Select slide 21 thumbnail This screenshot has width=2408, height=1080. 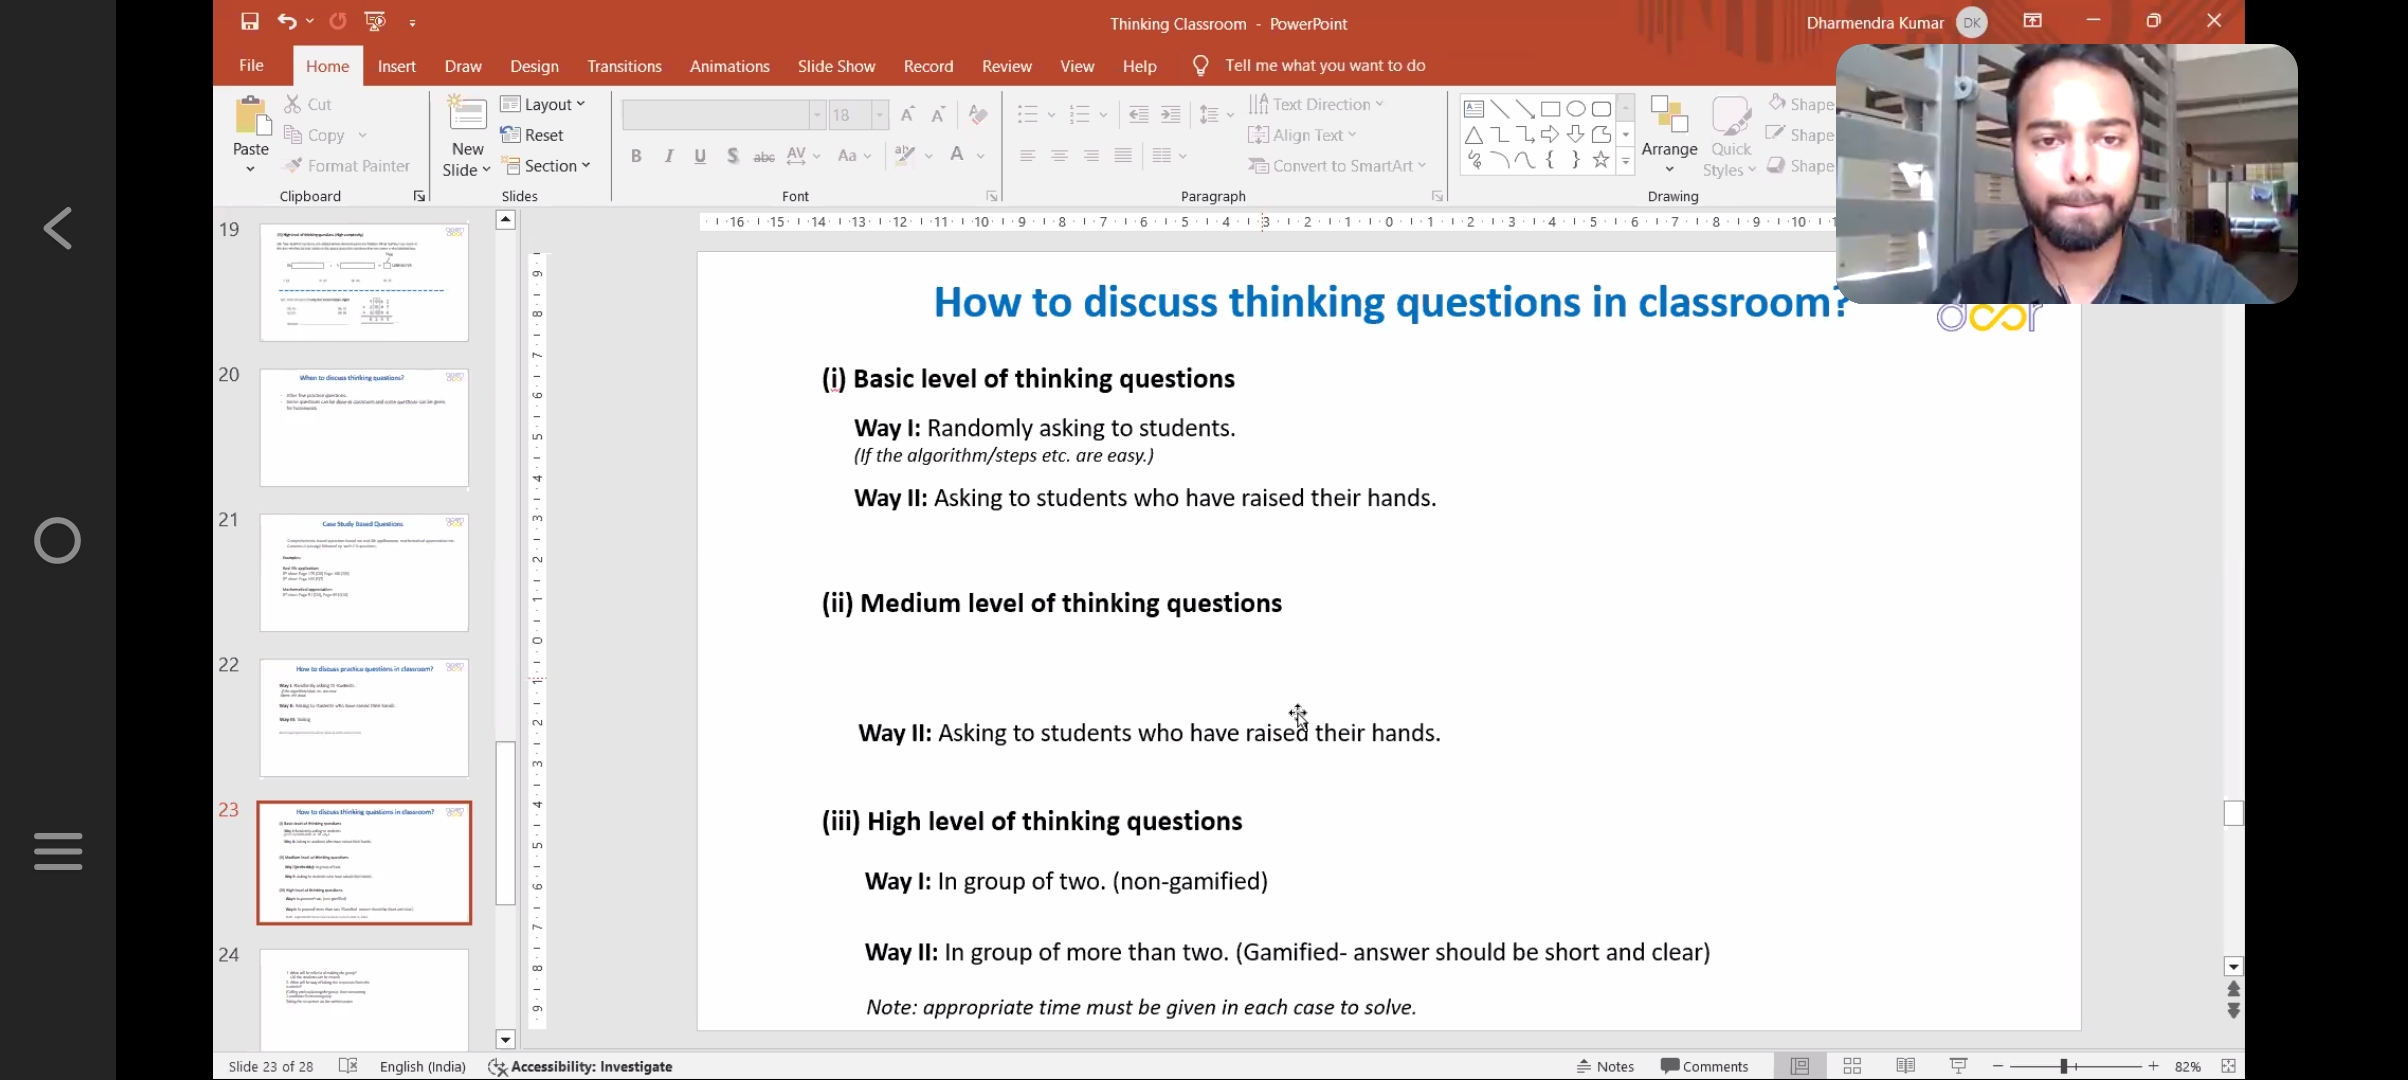pyautogui.click(x=364, y=573)
